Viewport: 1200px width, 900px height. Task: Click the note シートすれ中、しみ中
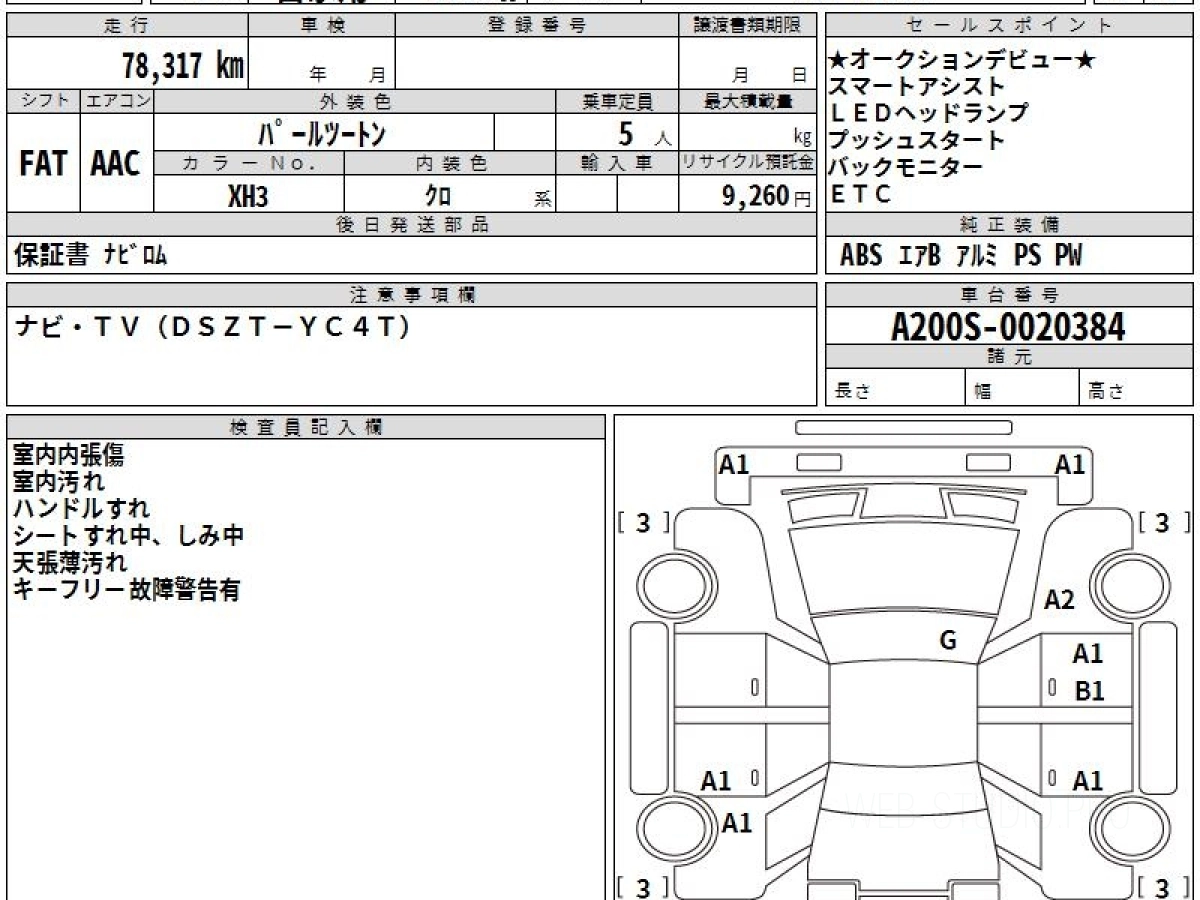coord(128,536)
